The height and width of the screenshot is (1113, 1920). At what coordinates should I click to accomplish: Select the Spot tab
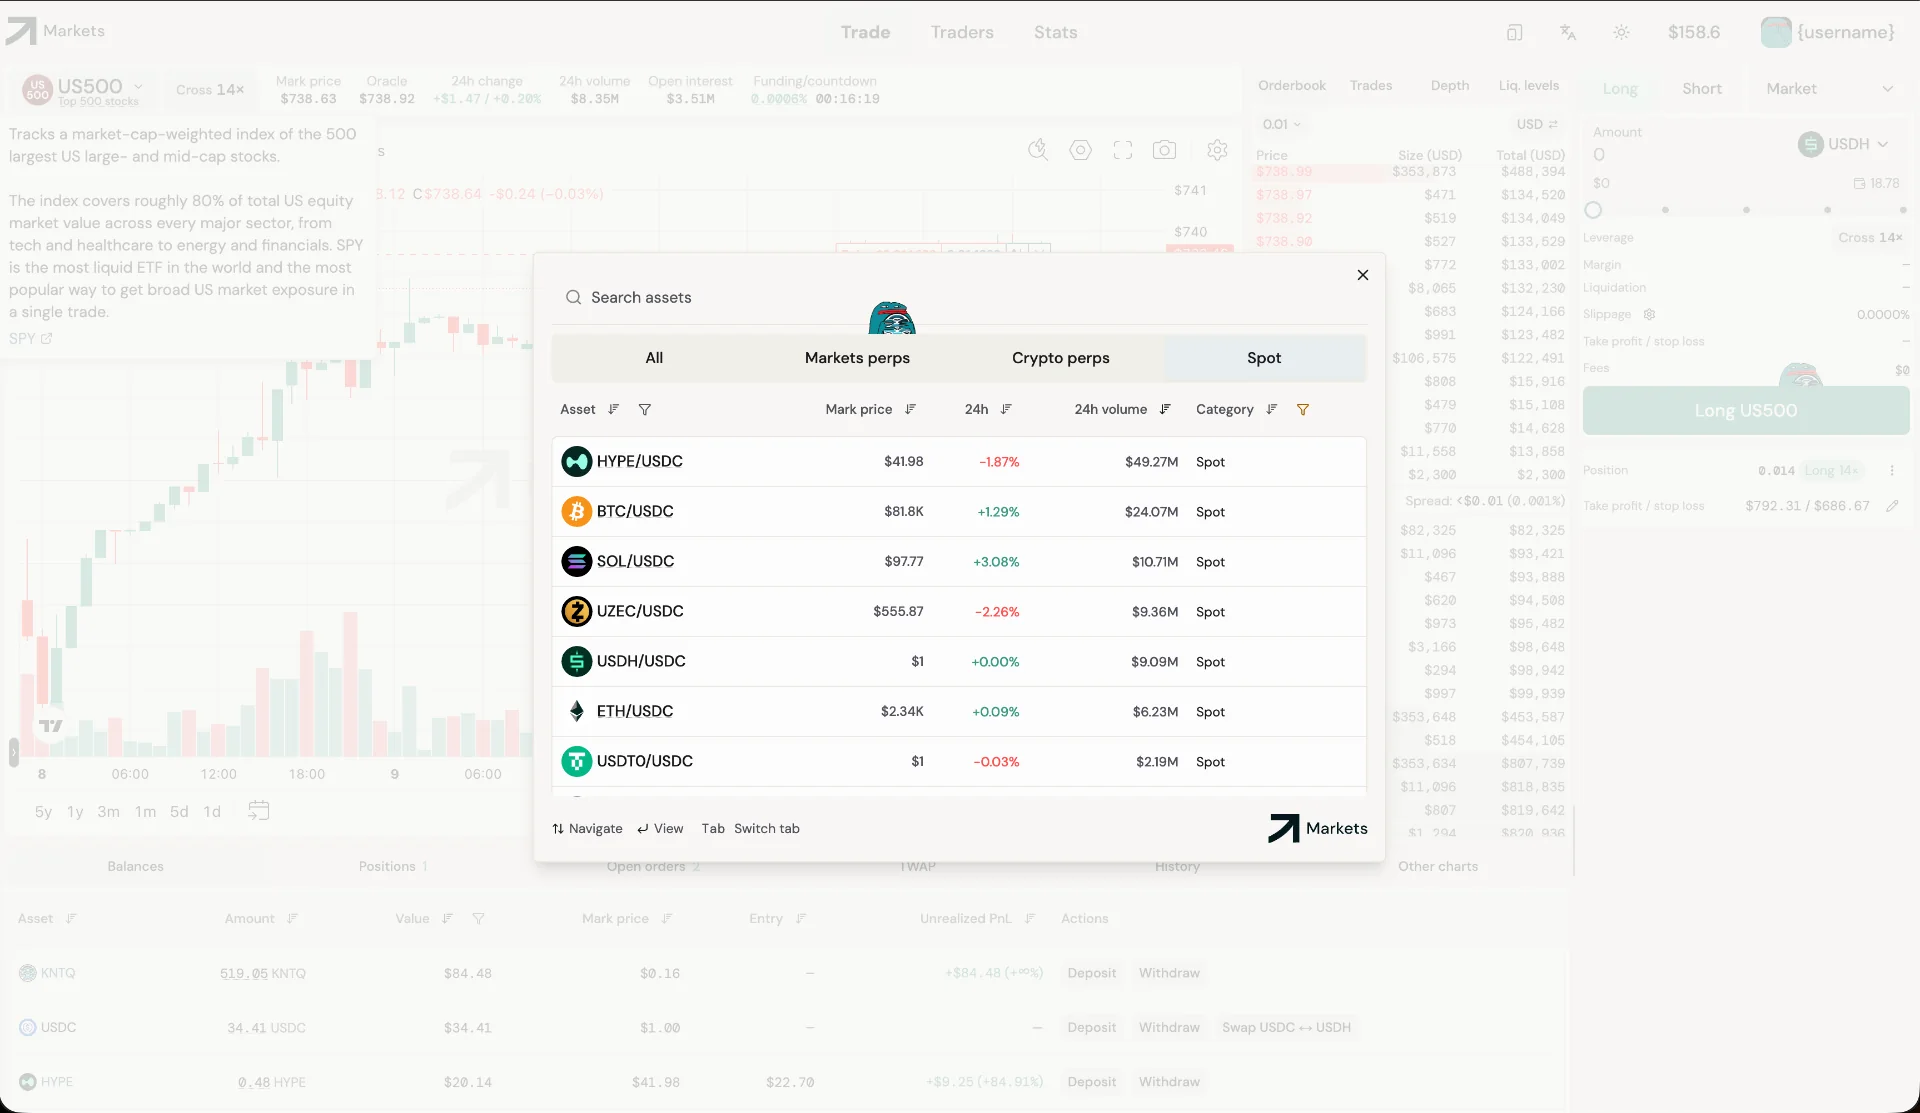1264,358
